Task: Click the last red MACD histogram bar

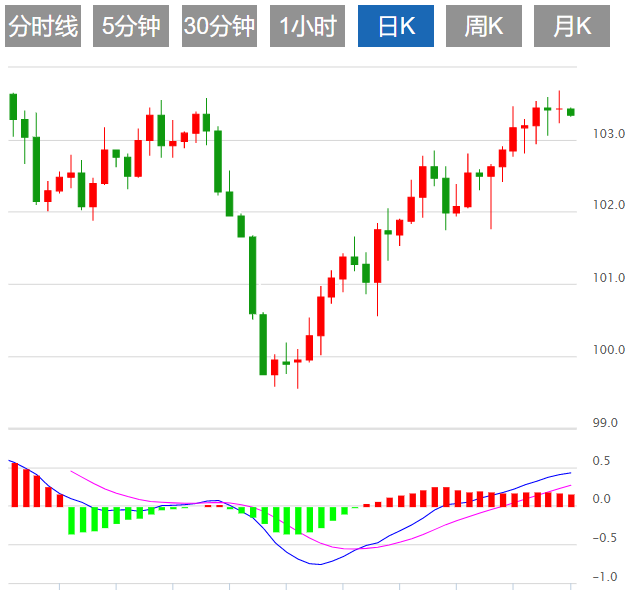Action: pos(571,501)
